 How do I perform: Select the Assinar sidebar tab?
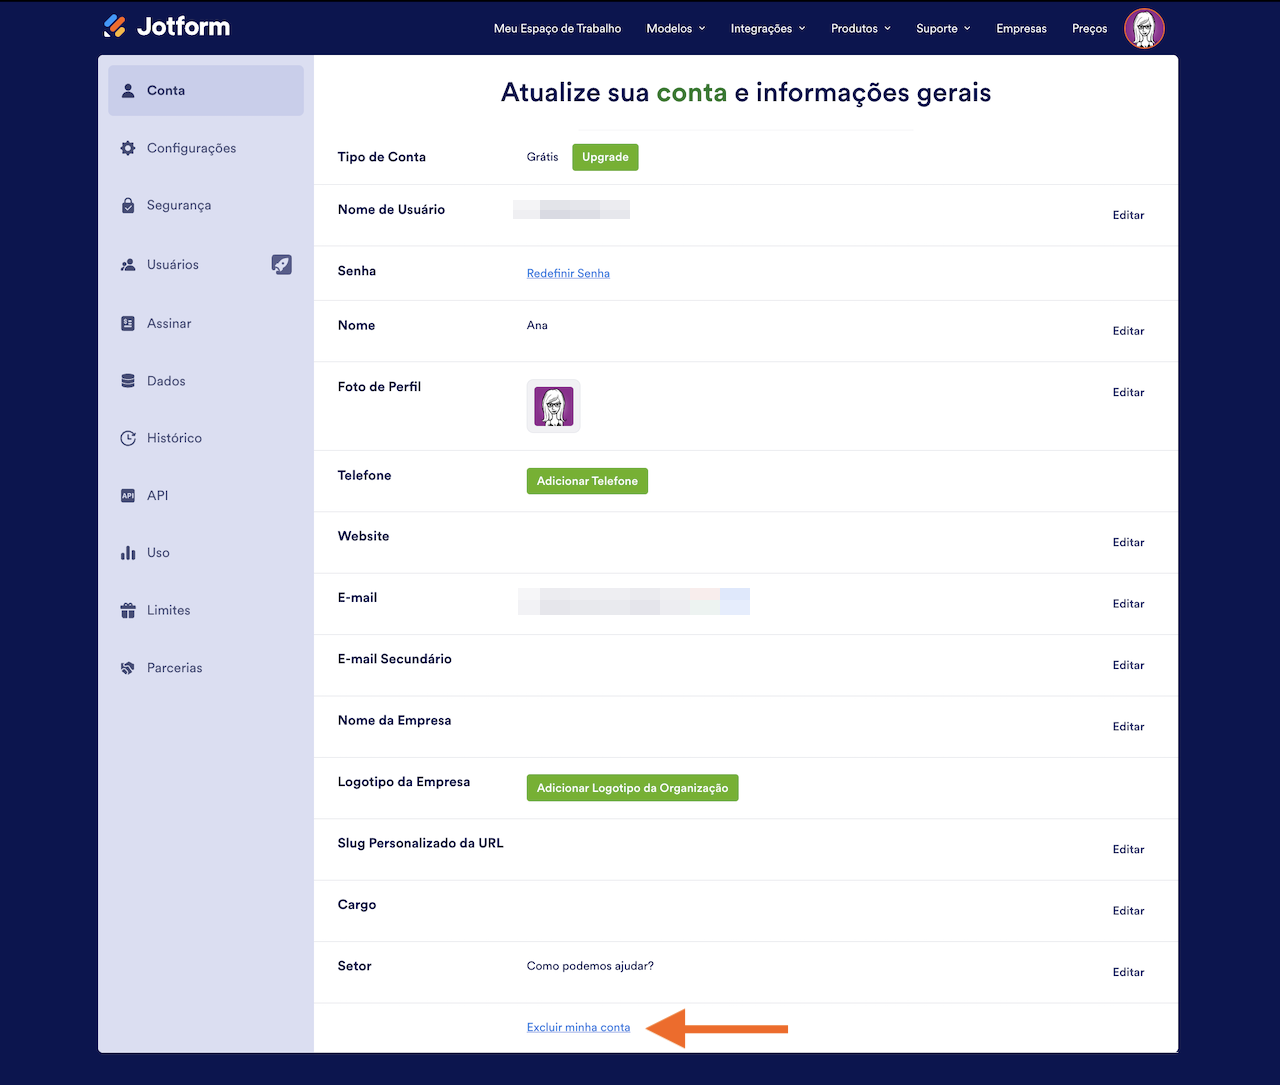point(206,323)
